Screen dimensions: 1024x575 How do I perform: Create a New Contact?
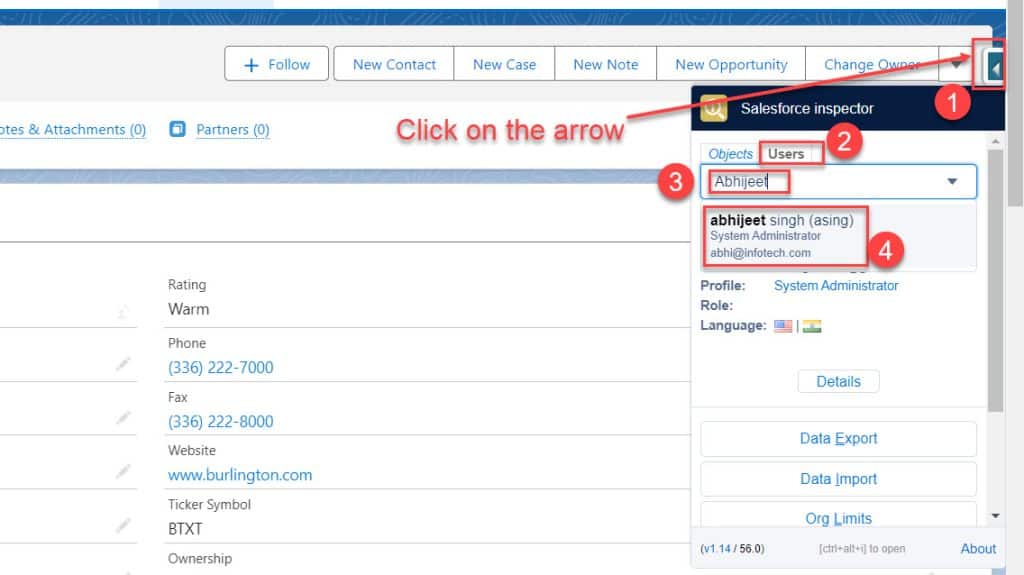(x=394, y=64)
